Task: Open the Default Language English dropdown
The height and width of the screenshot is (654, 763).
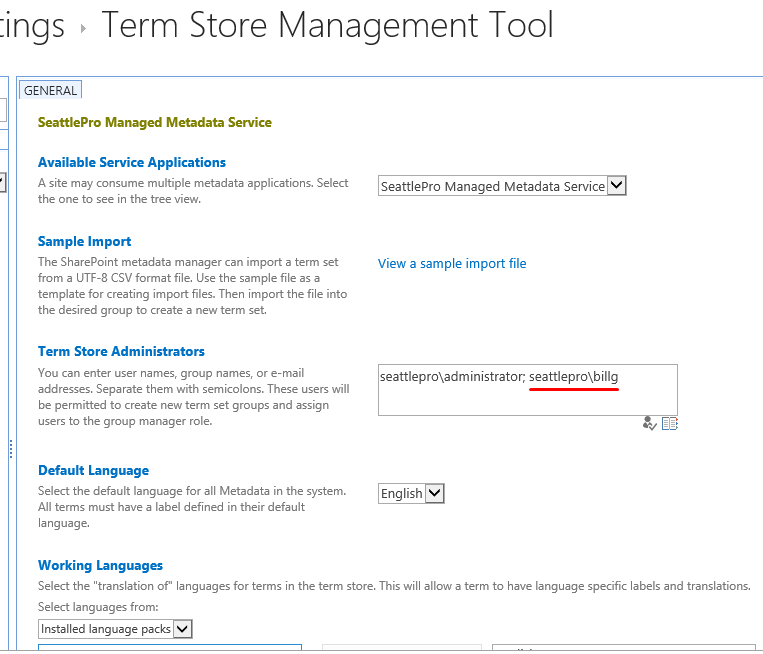Action: (x=411, y=493)
